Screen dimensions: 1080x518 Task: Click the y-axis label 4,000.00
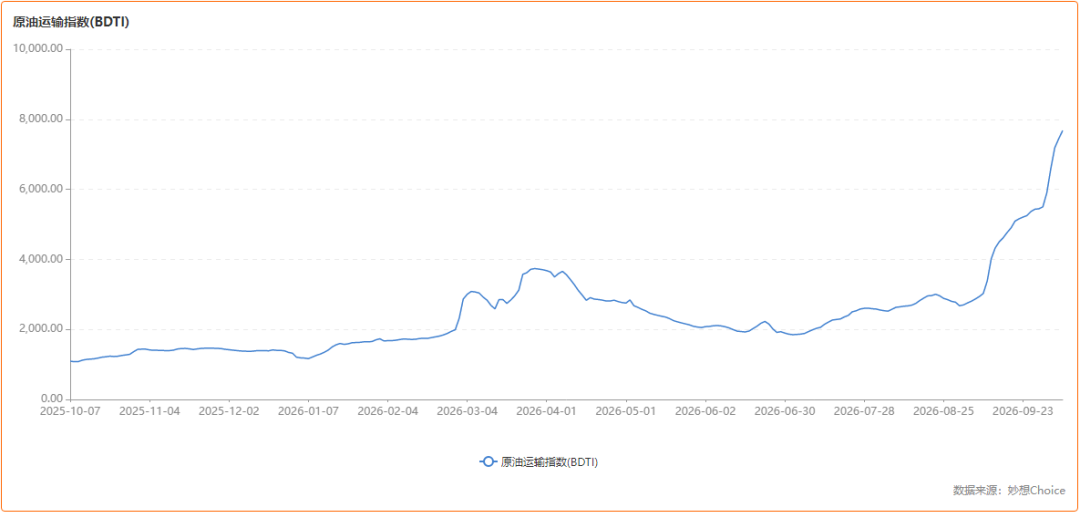pyautogui.click(x=42, y=259)
